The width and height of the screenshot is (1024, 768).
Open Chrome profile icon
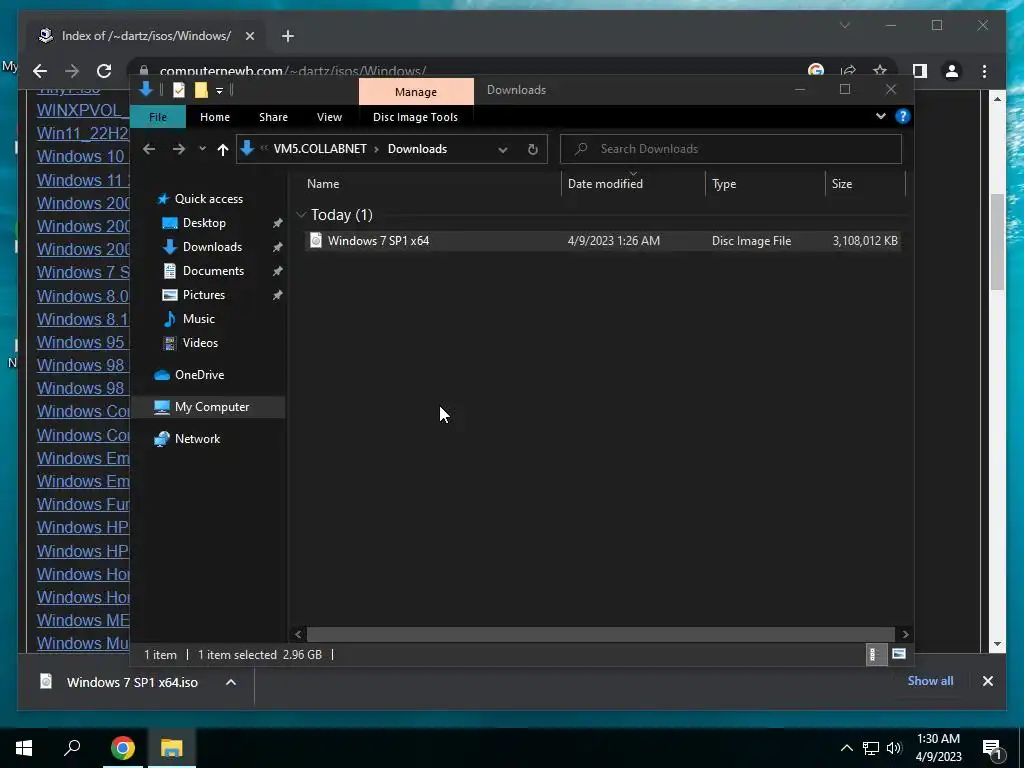pos(952,71)
